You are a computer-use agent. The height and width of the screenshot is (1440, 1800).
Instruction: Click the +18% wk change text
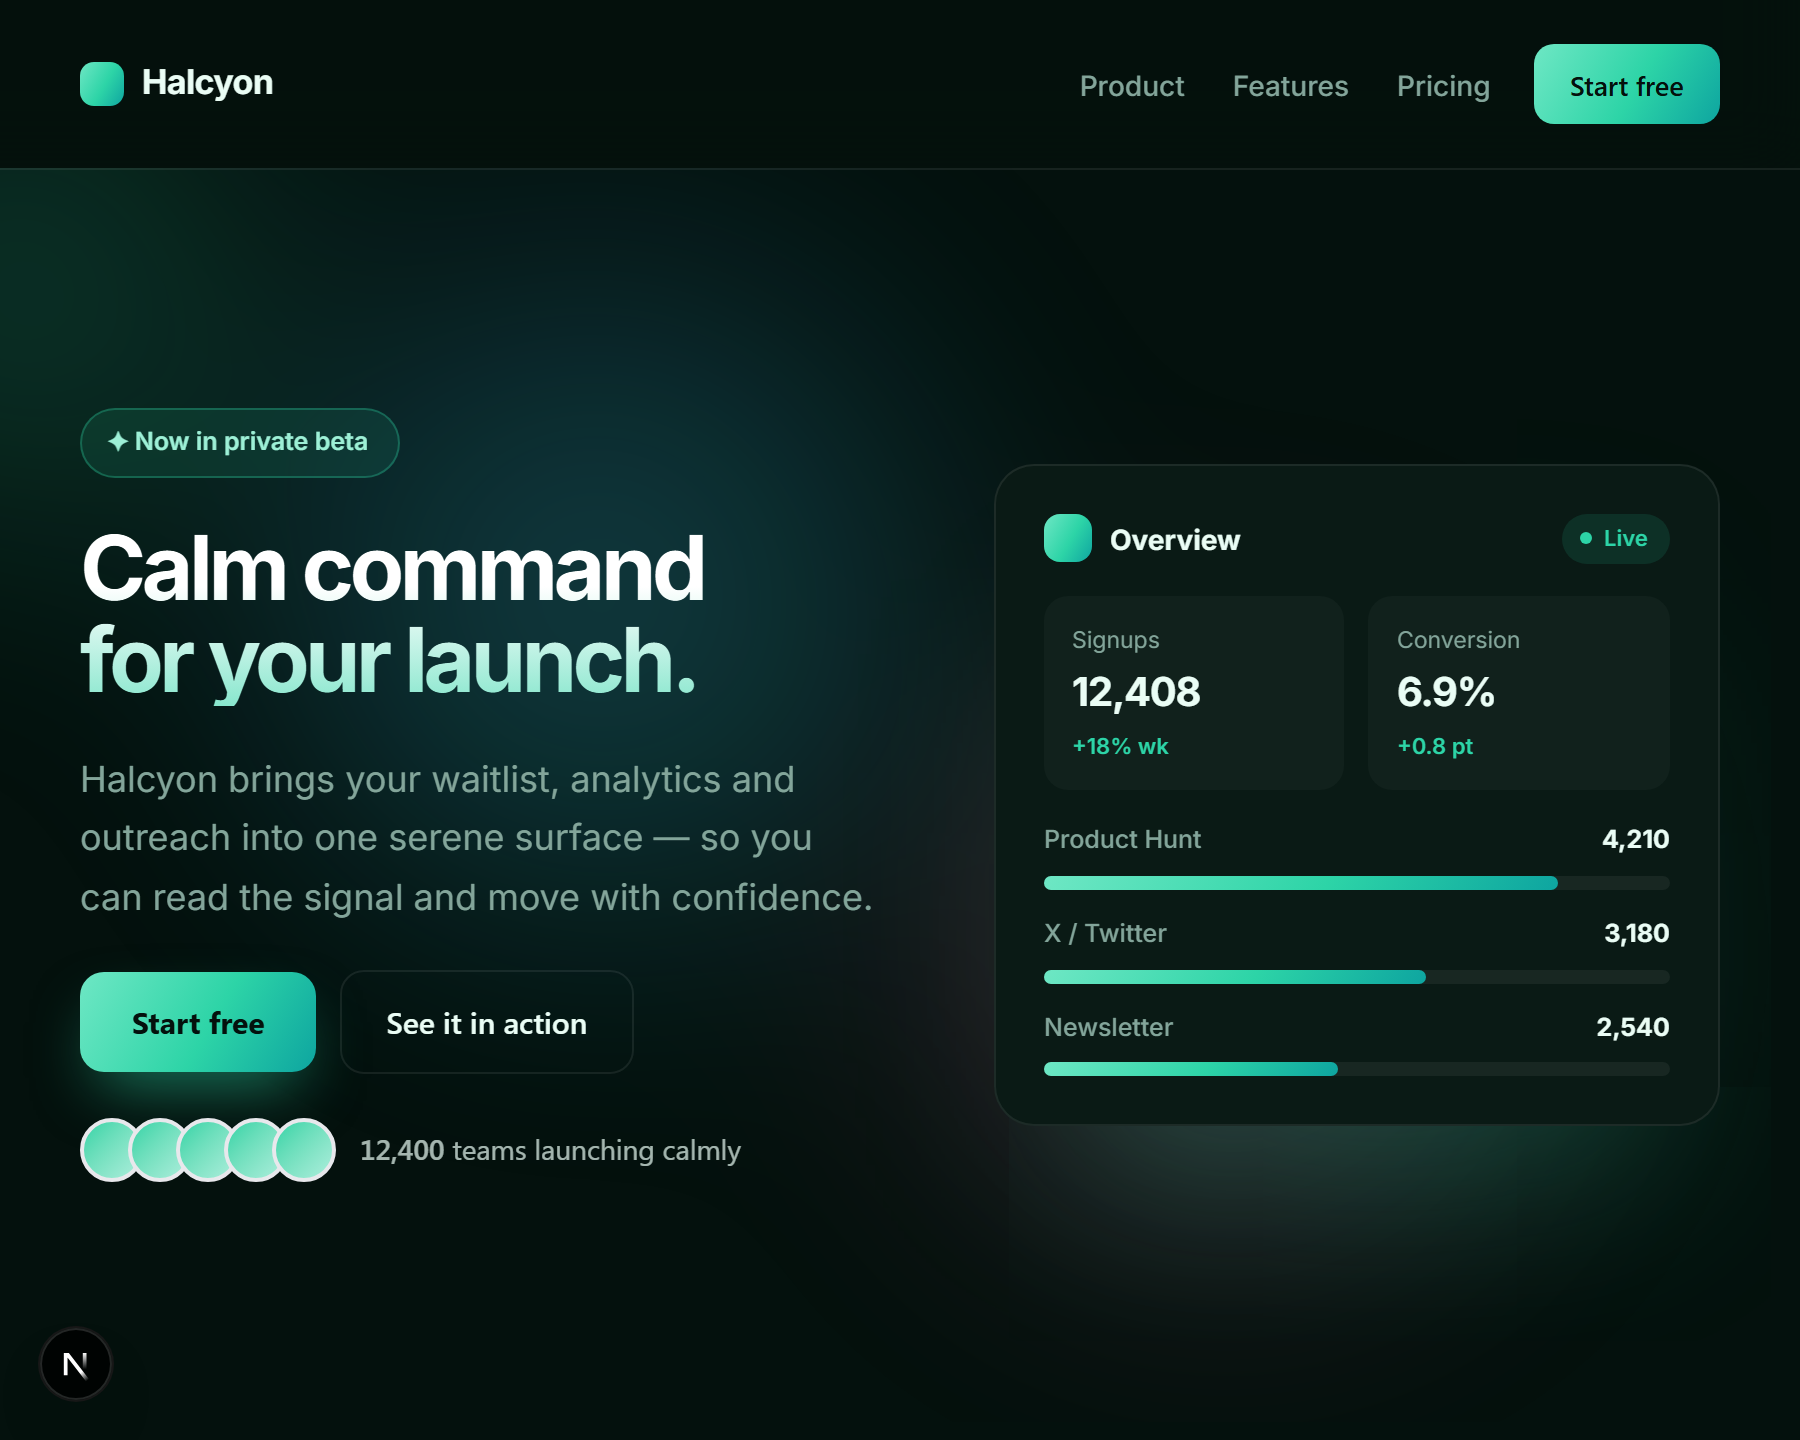pos(1120,746)
